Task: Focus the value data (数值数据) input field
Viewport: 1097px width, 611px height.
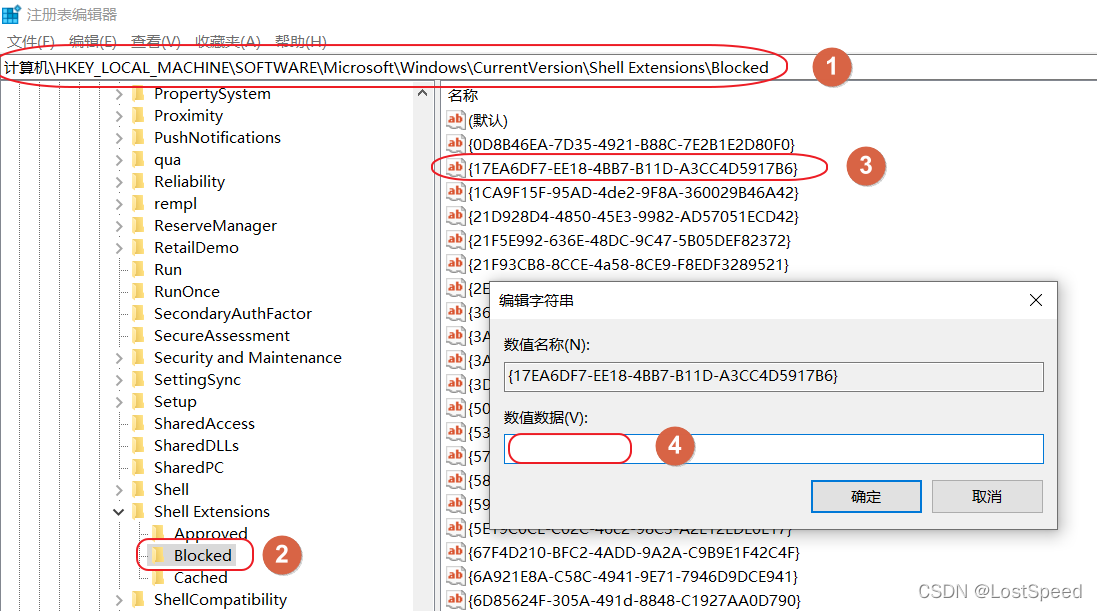Action: [773, 449]
